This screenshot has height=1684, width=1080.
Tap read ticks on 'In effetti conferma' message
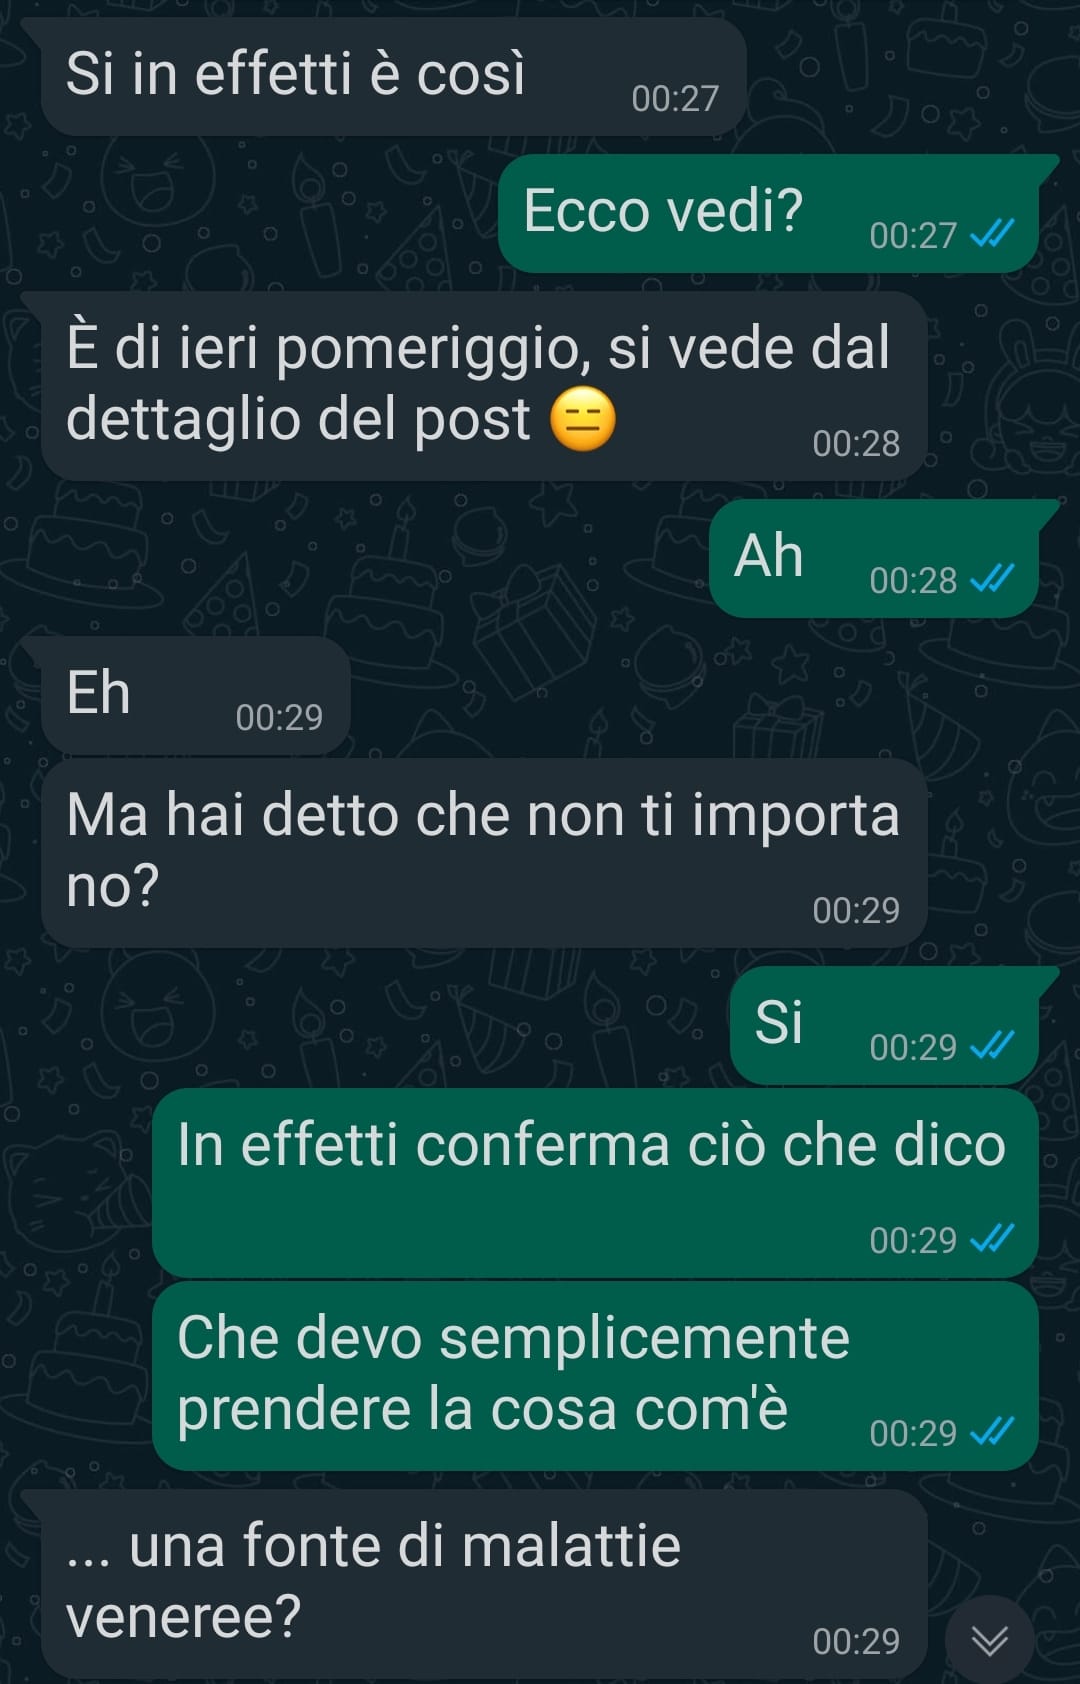pos(992,1239)
